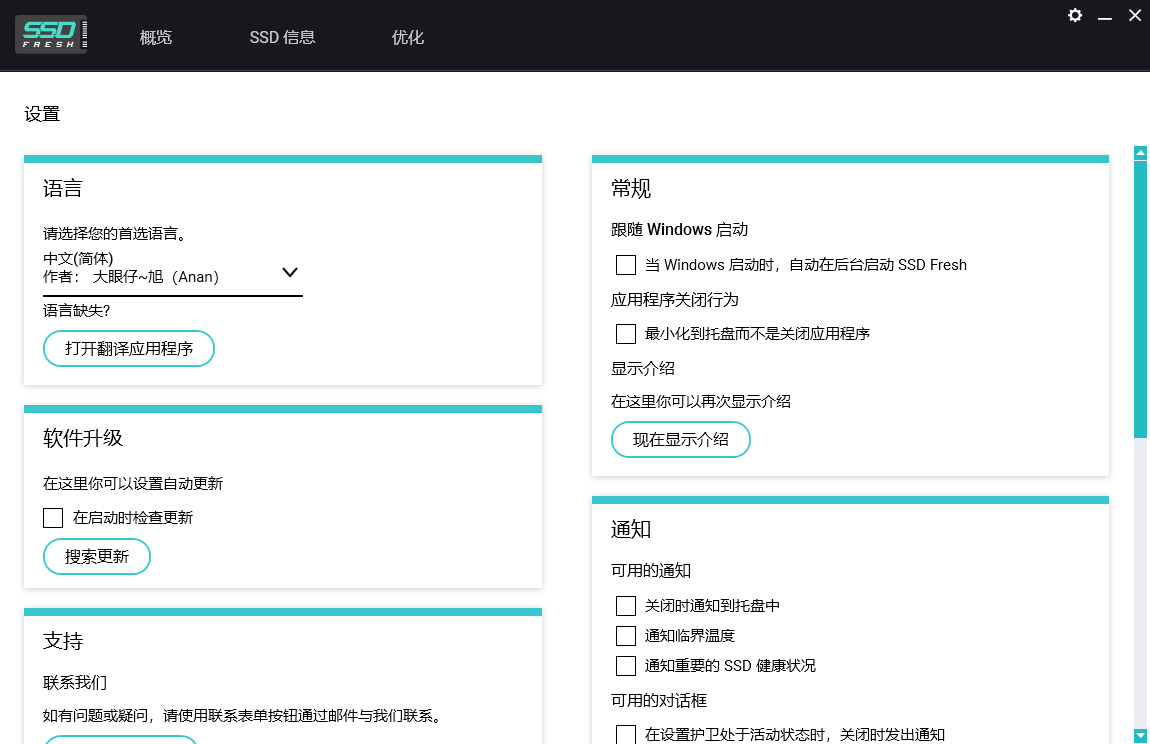Toggle 通知临界温度 checkbox
Viewport: 1150px width, 744px height.
click(x=626, y=636)
